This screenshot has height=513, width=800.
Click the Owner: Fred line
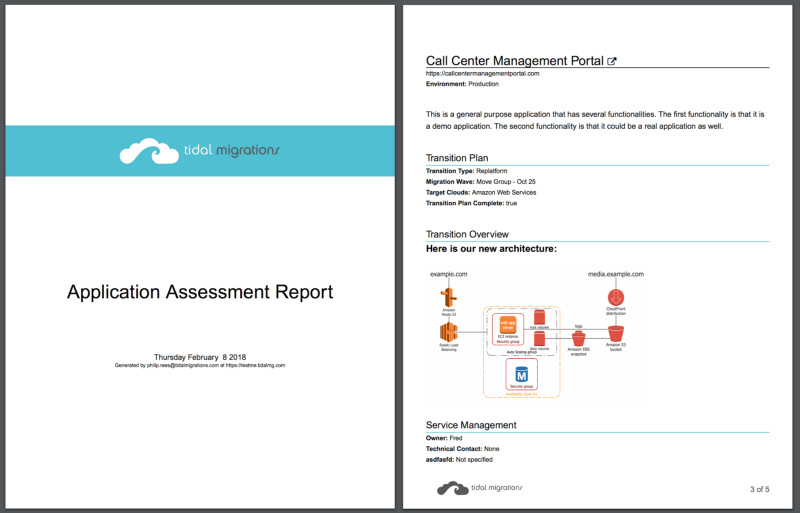tap(444, 438)
